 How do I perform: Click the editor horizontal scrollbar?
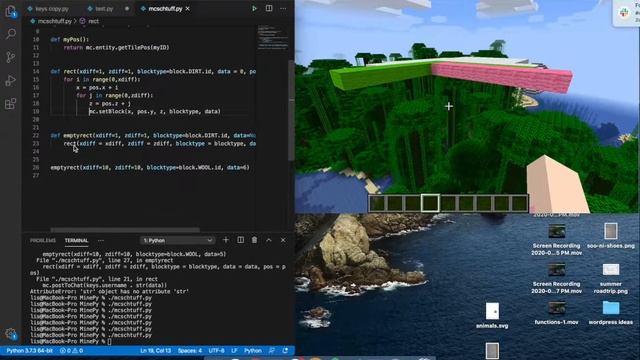pyautogui.click(x=125, y=230)
